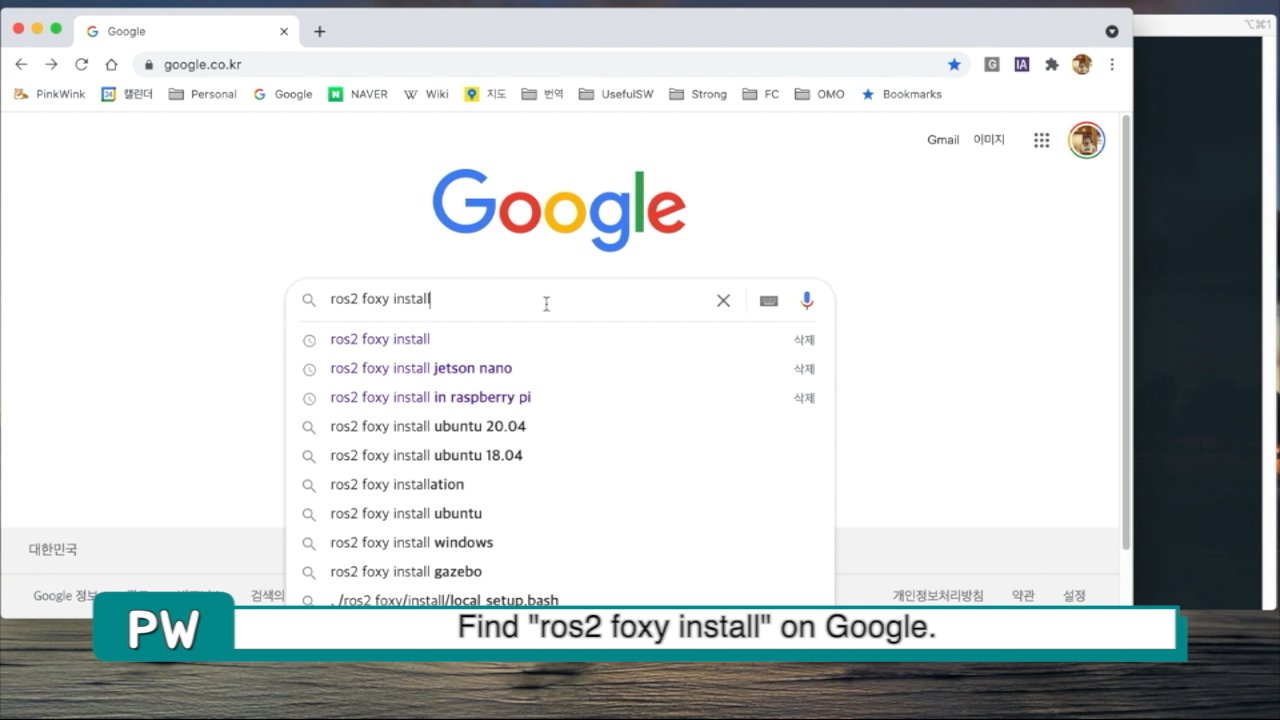This screenshot has width=1280, height=720.
Task: Click the page vertical scrollbar
Action: point(1126,333)
